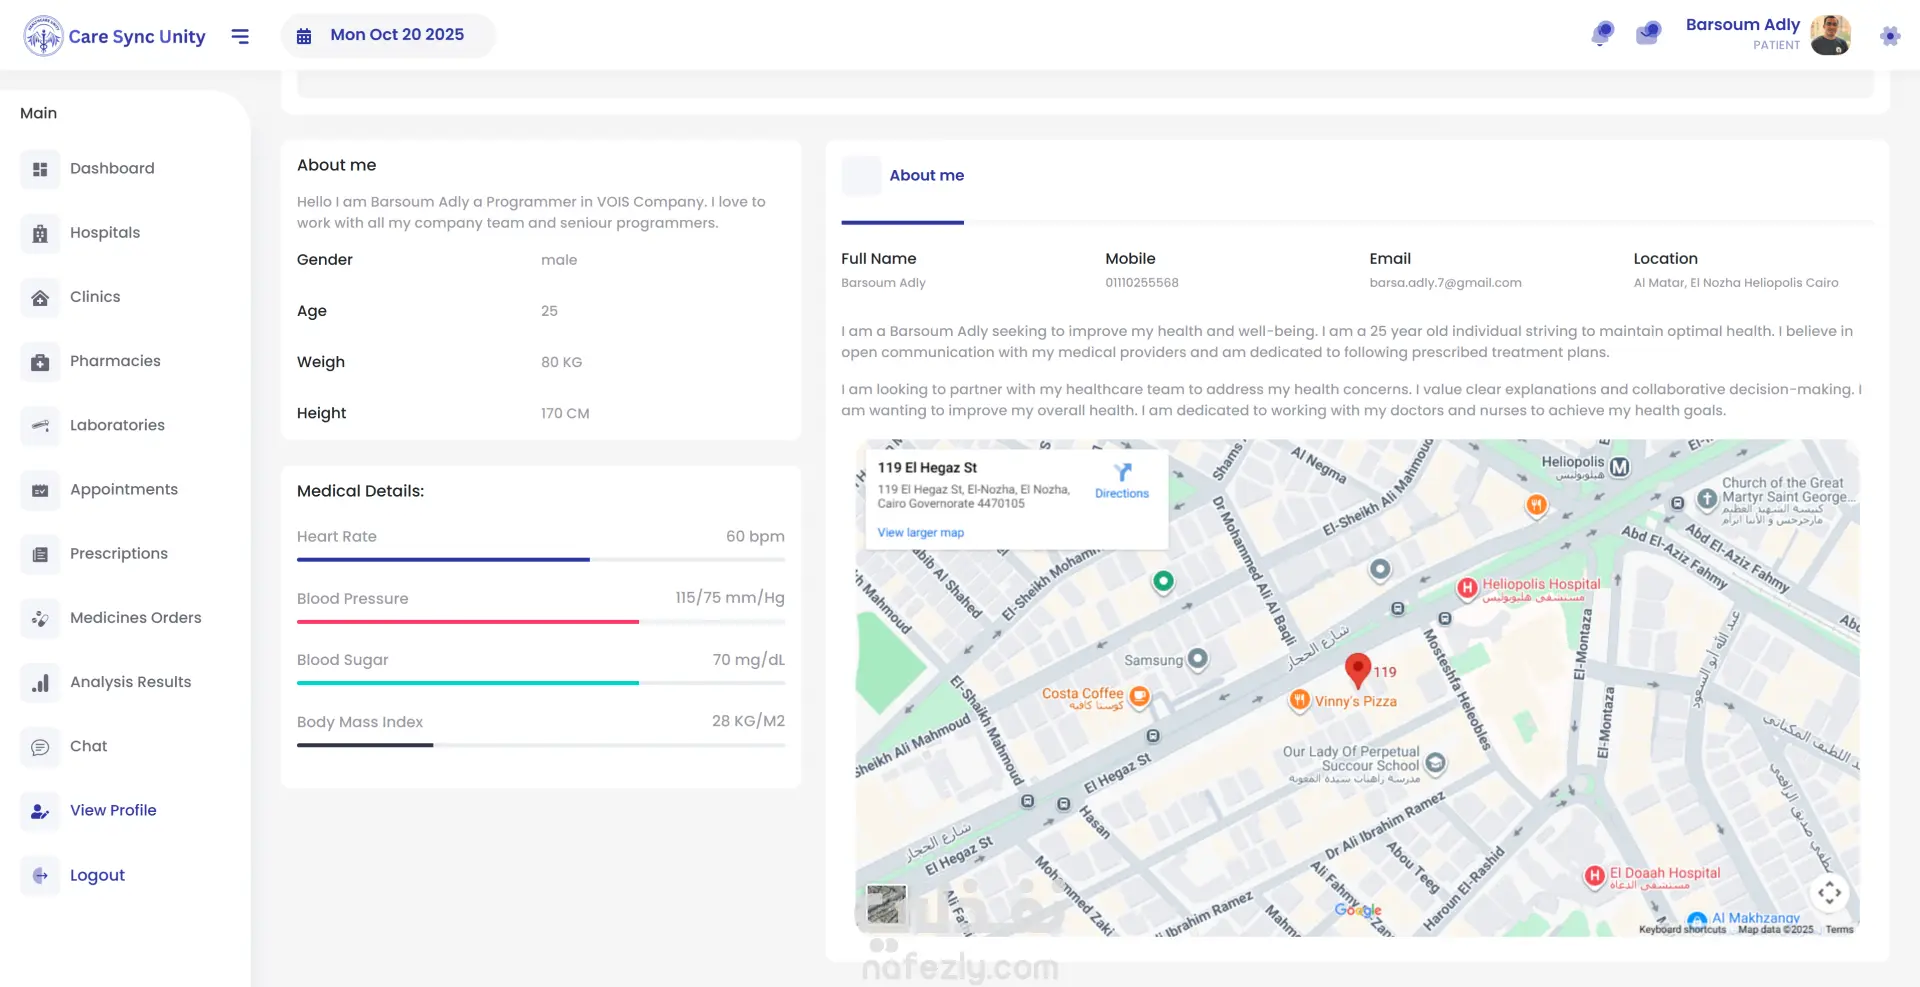1920x987 pixels.
Task: Click the Our Lady Of Perpetual Succour School marker
Action: point(1435,764)
